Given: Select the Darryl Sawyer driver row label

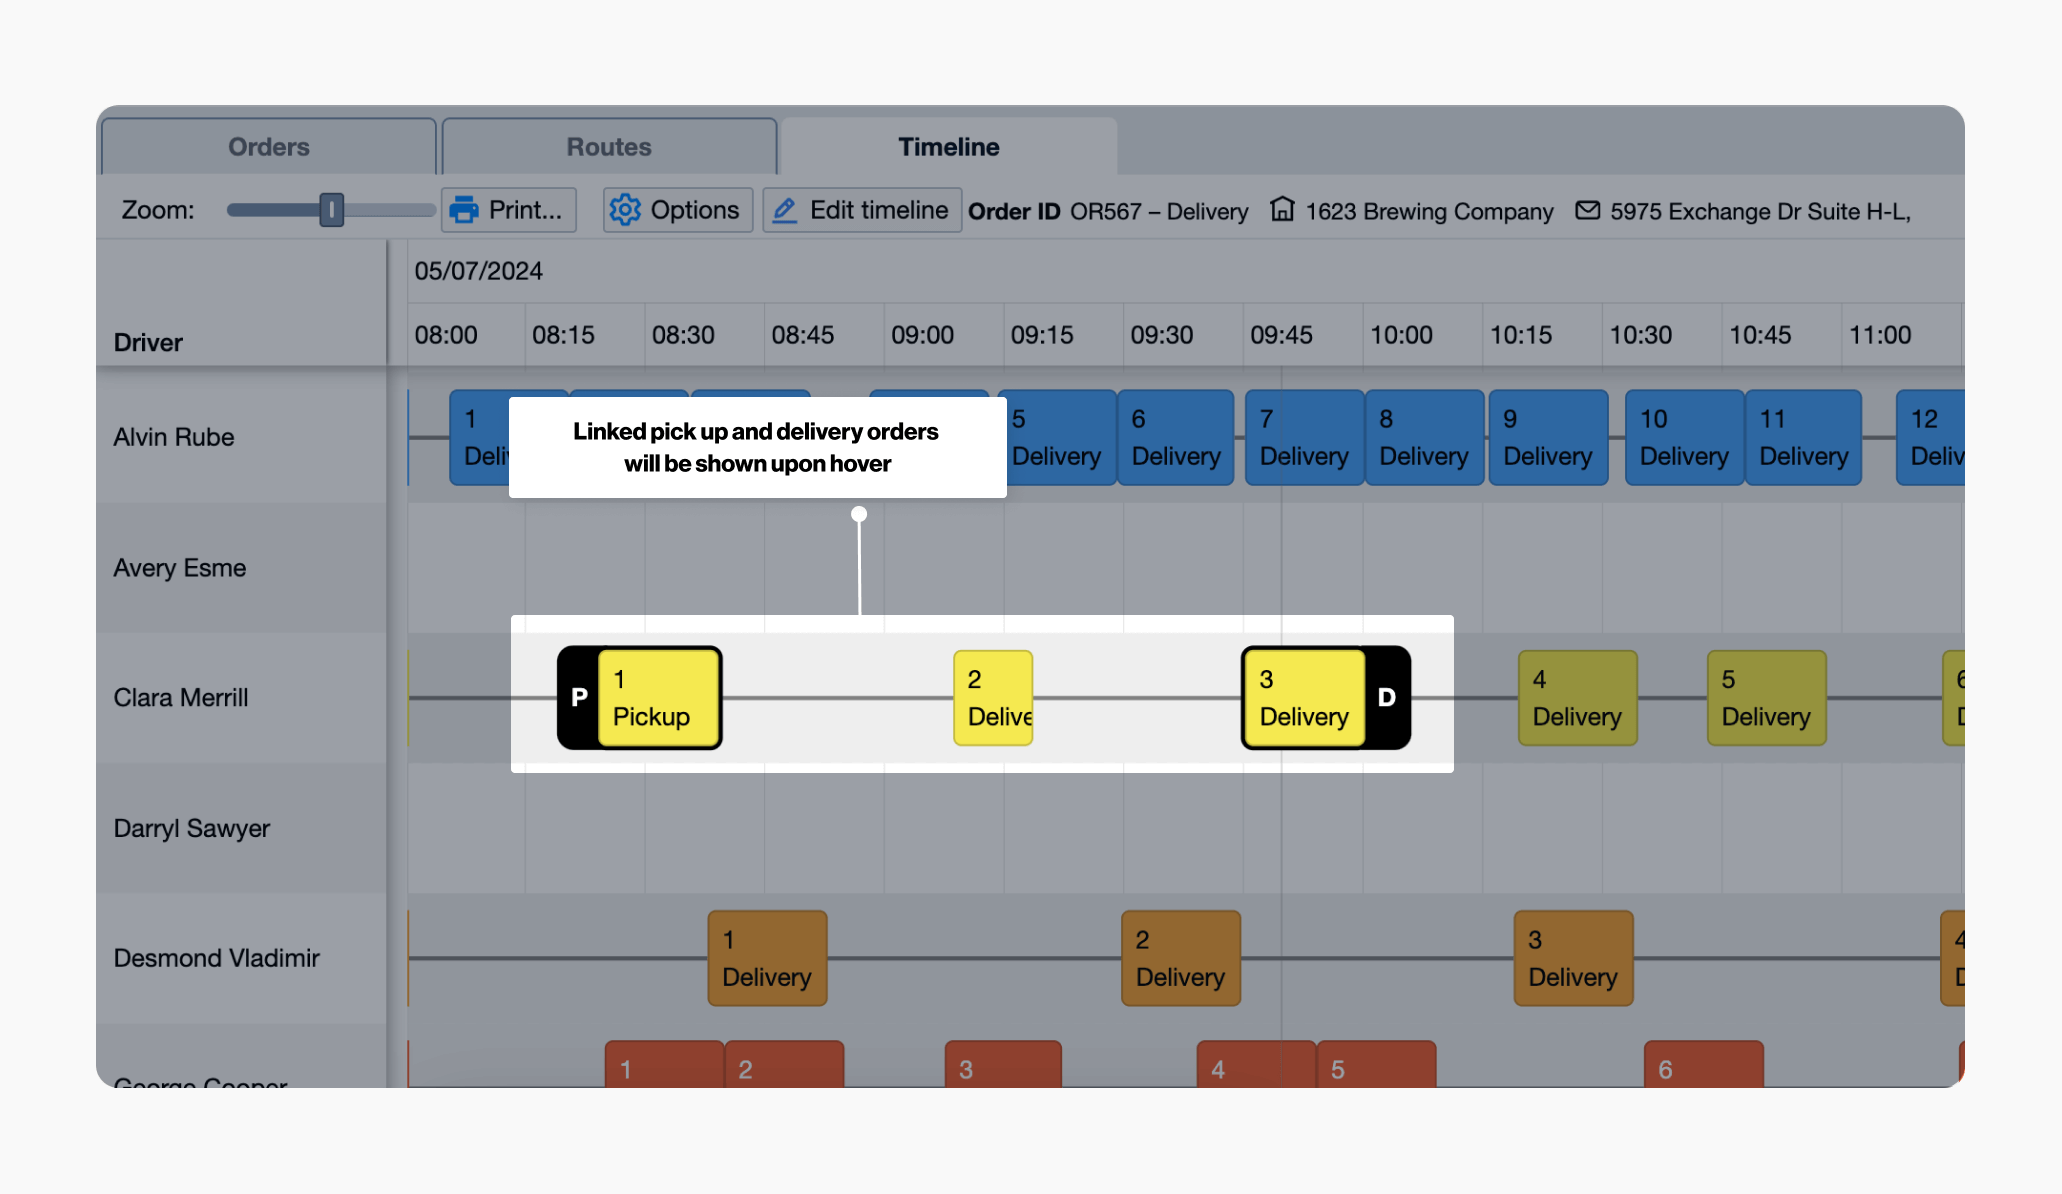Looking at the screenshot, I should coord(191,828).
